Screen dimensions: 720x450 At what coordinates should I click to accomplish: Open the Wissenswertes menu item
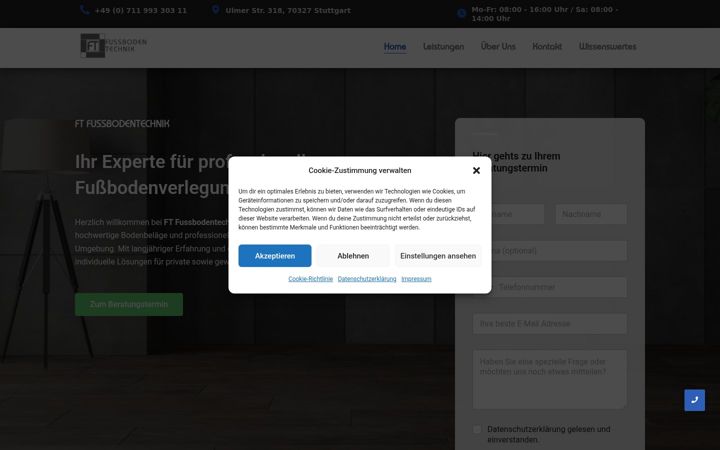coord(608,46)
